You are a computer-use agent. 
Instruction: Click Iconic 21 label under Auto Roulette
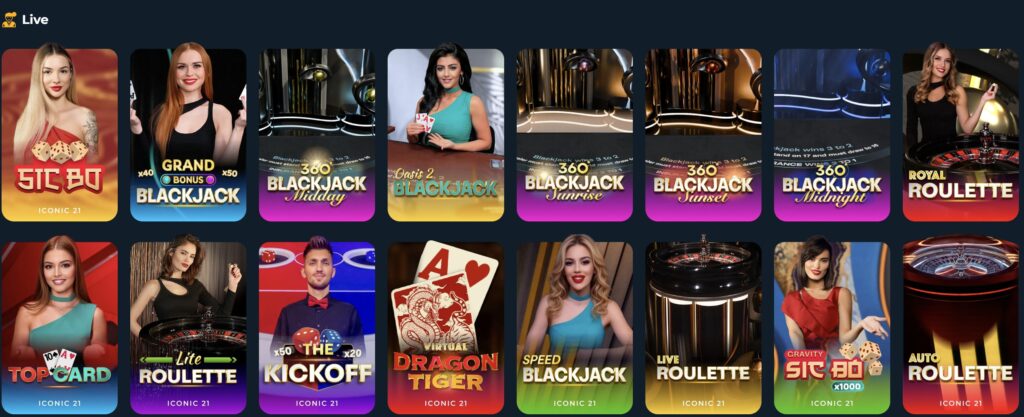point(961,403)
